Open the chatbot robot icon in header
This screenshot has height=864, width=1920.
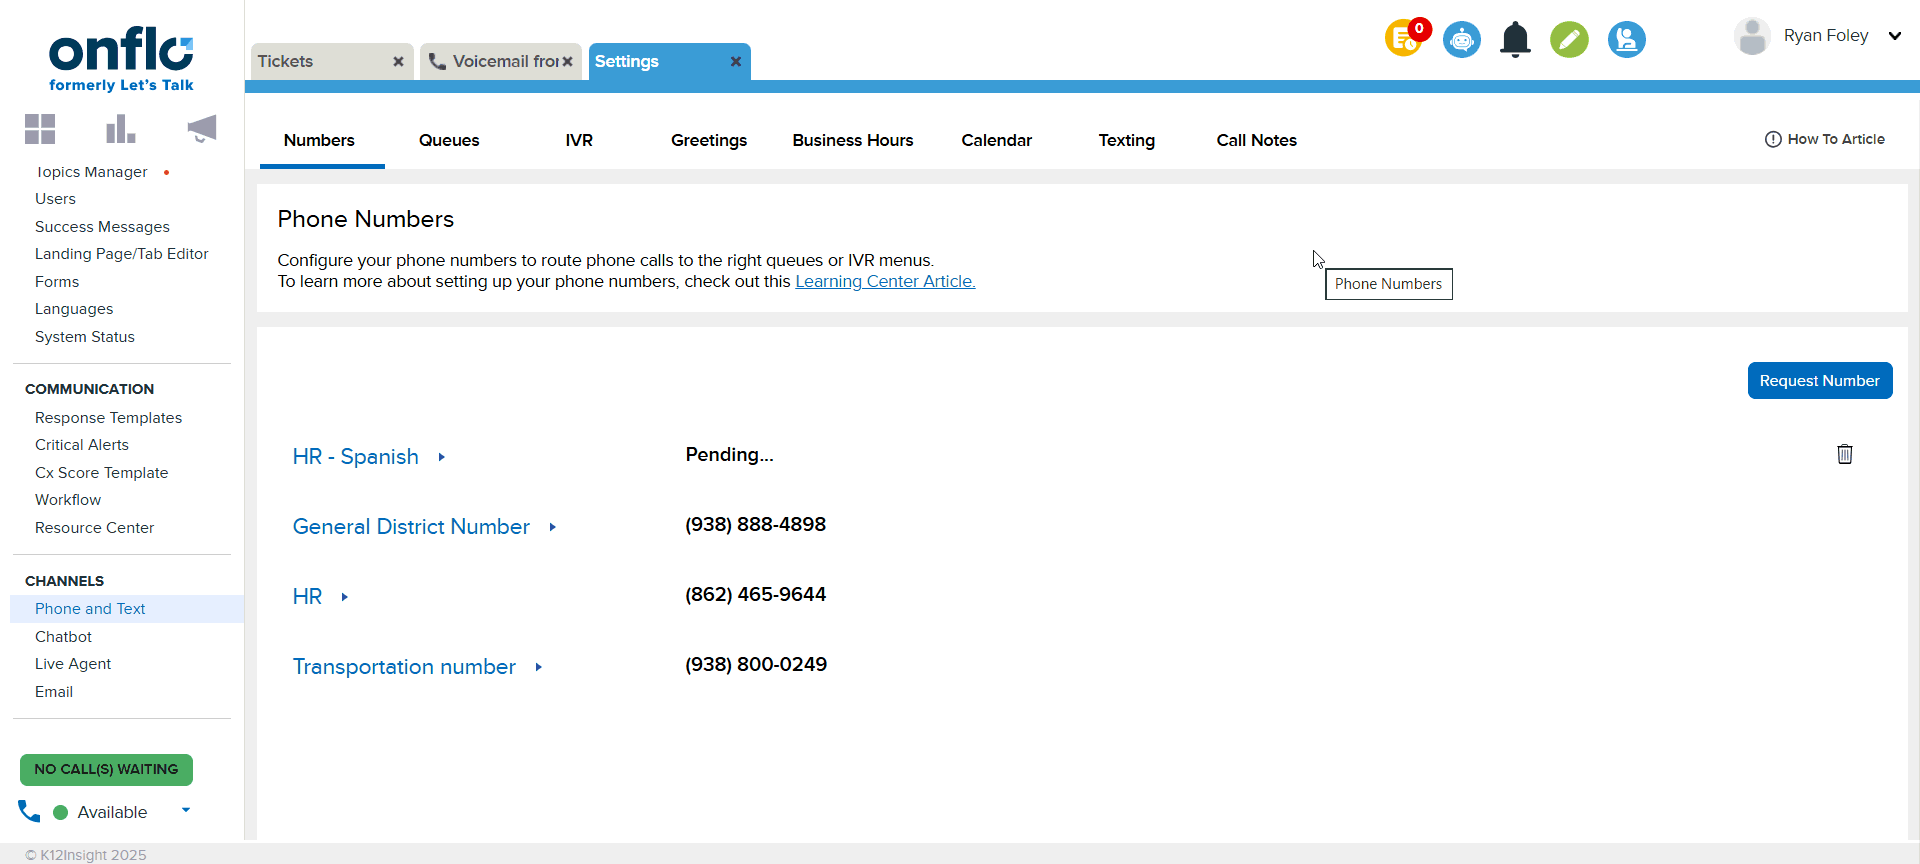point(1461,40)
